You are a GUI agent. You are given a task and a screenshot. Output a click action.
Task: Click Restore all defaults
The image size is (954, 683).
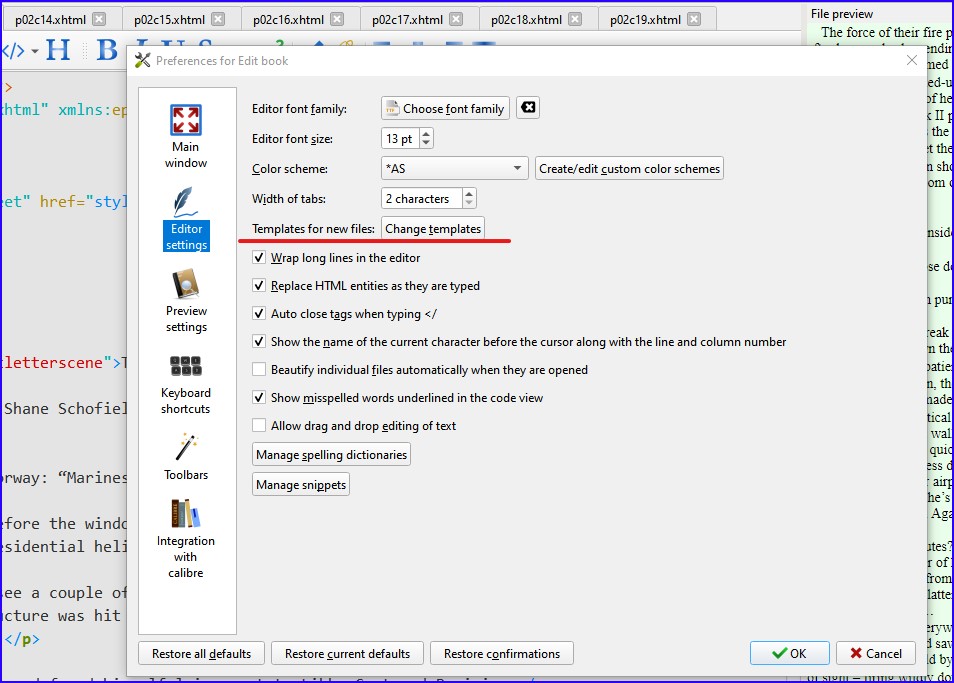click(x=201, y=653)
